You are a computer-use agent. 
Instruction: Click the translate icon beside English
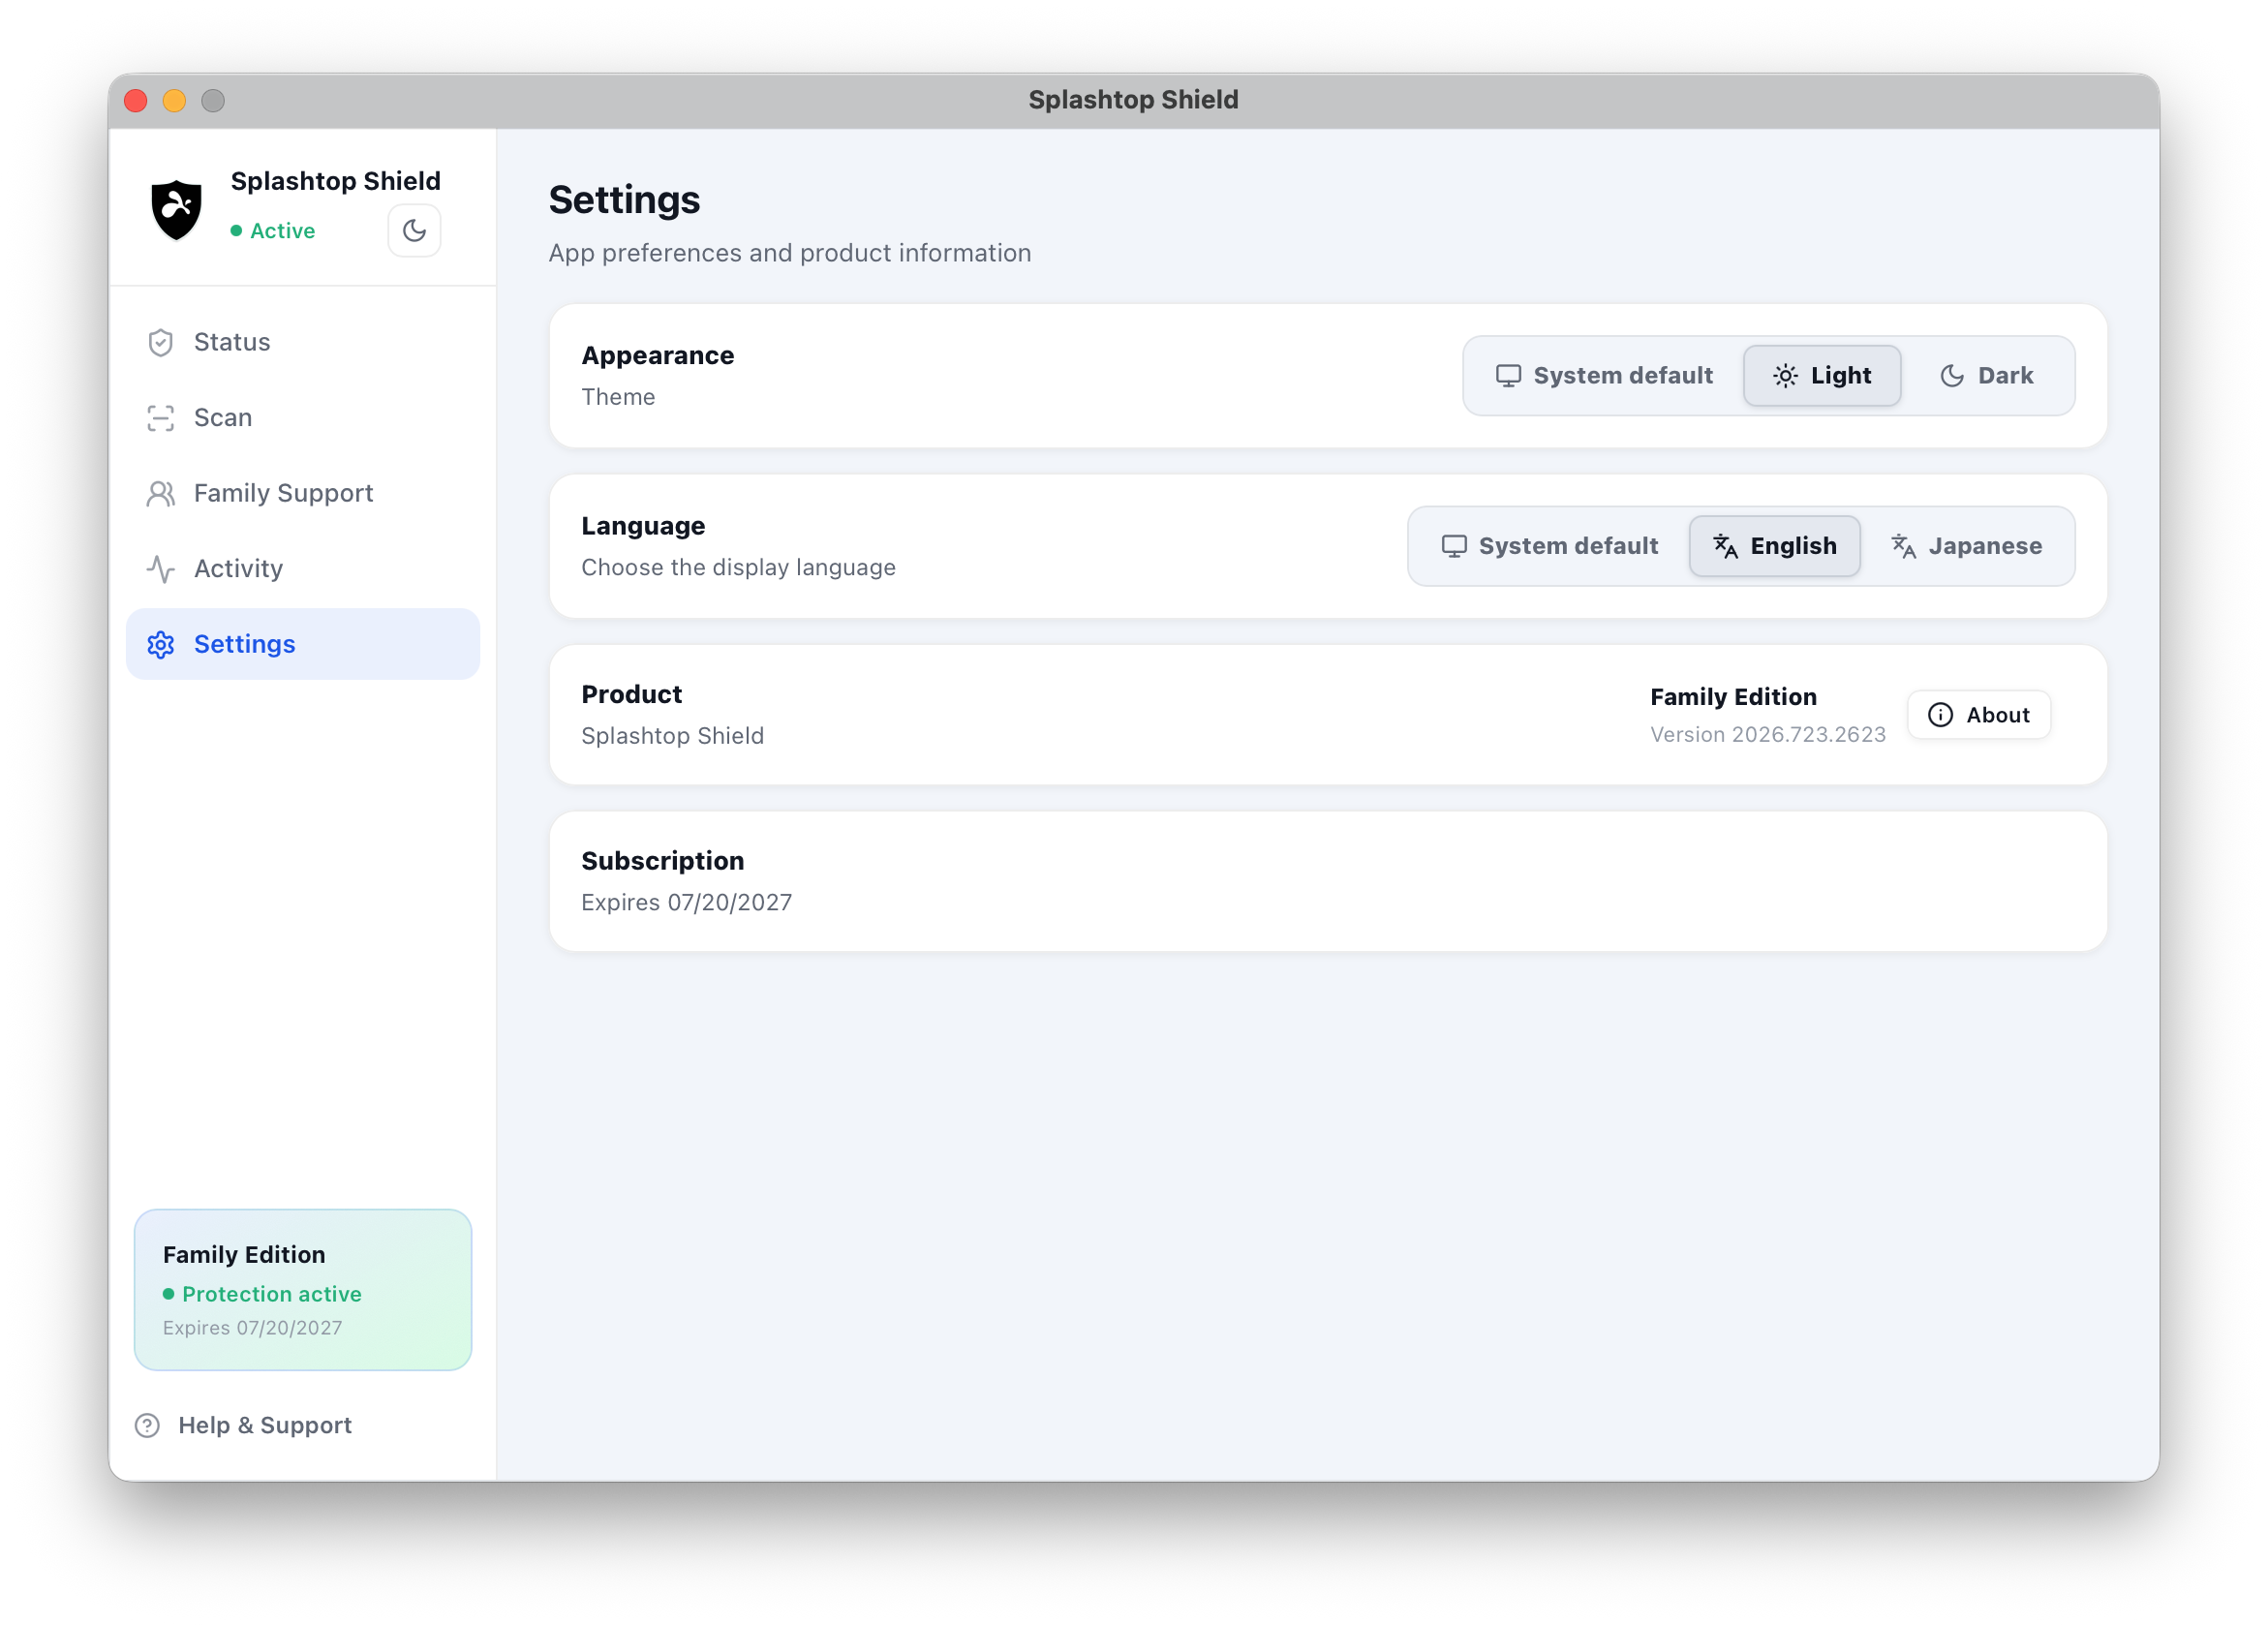point(1724,546)
